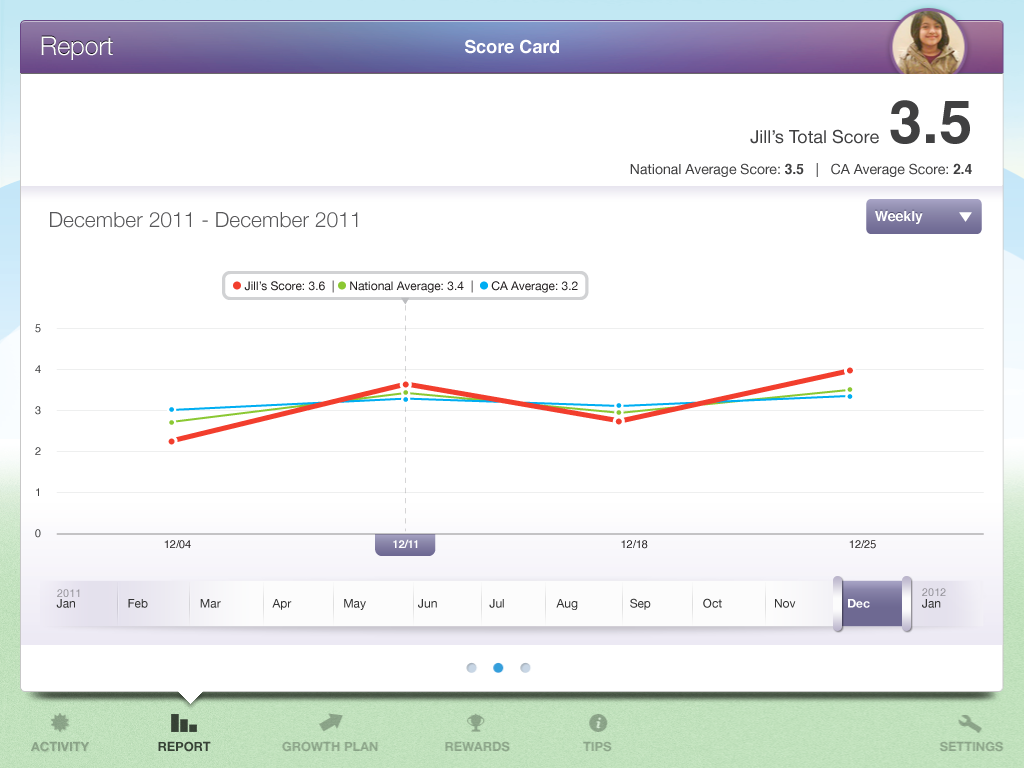The width and height of the screenshot is (1024, 768).
Task: Click the Score Card title
Action: 512,47
